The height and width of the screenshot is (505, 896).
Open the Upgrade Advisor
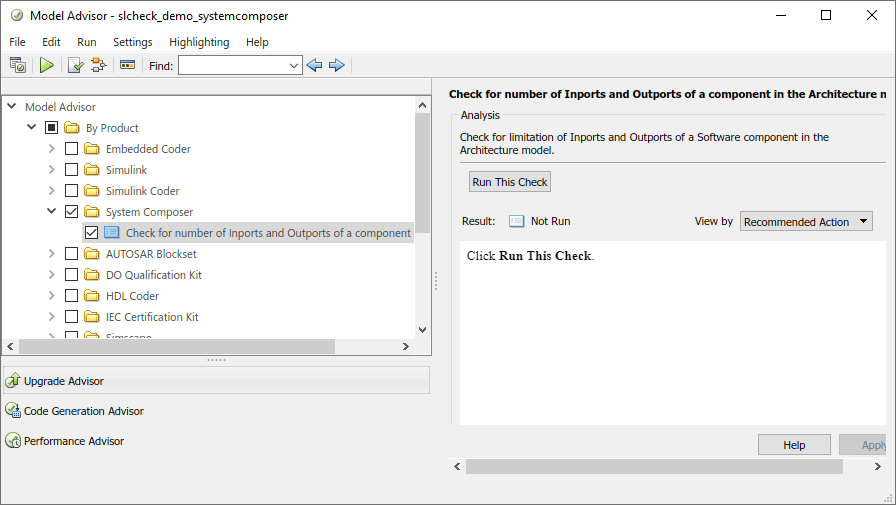click(217, 380)
